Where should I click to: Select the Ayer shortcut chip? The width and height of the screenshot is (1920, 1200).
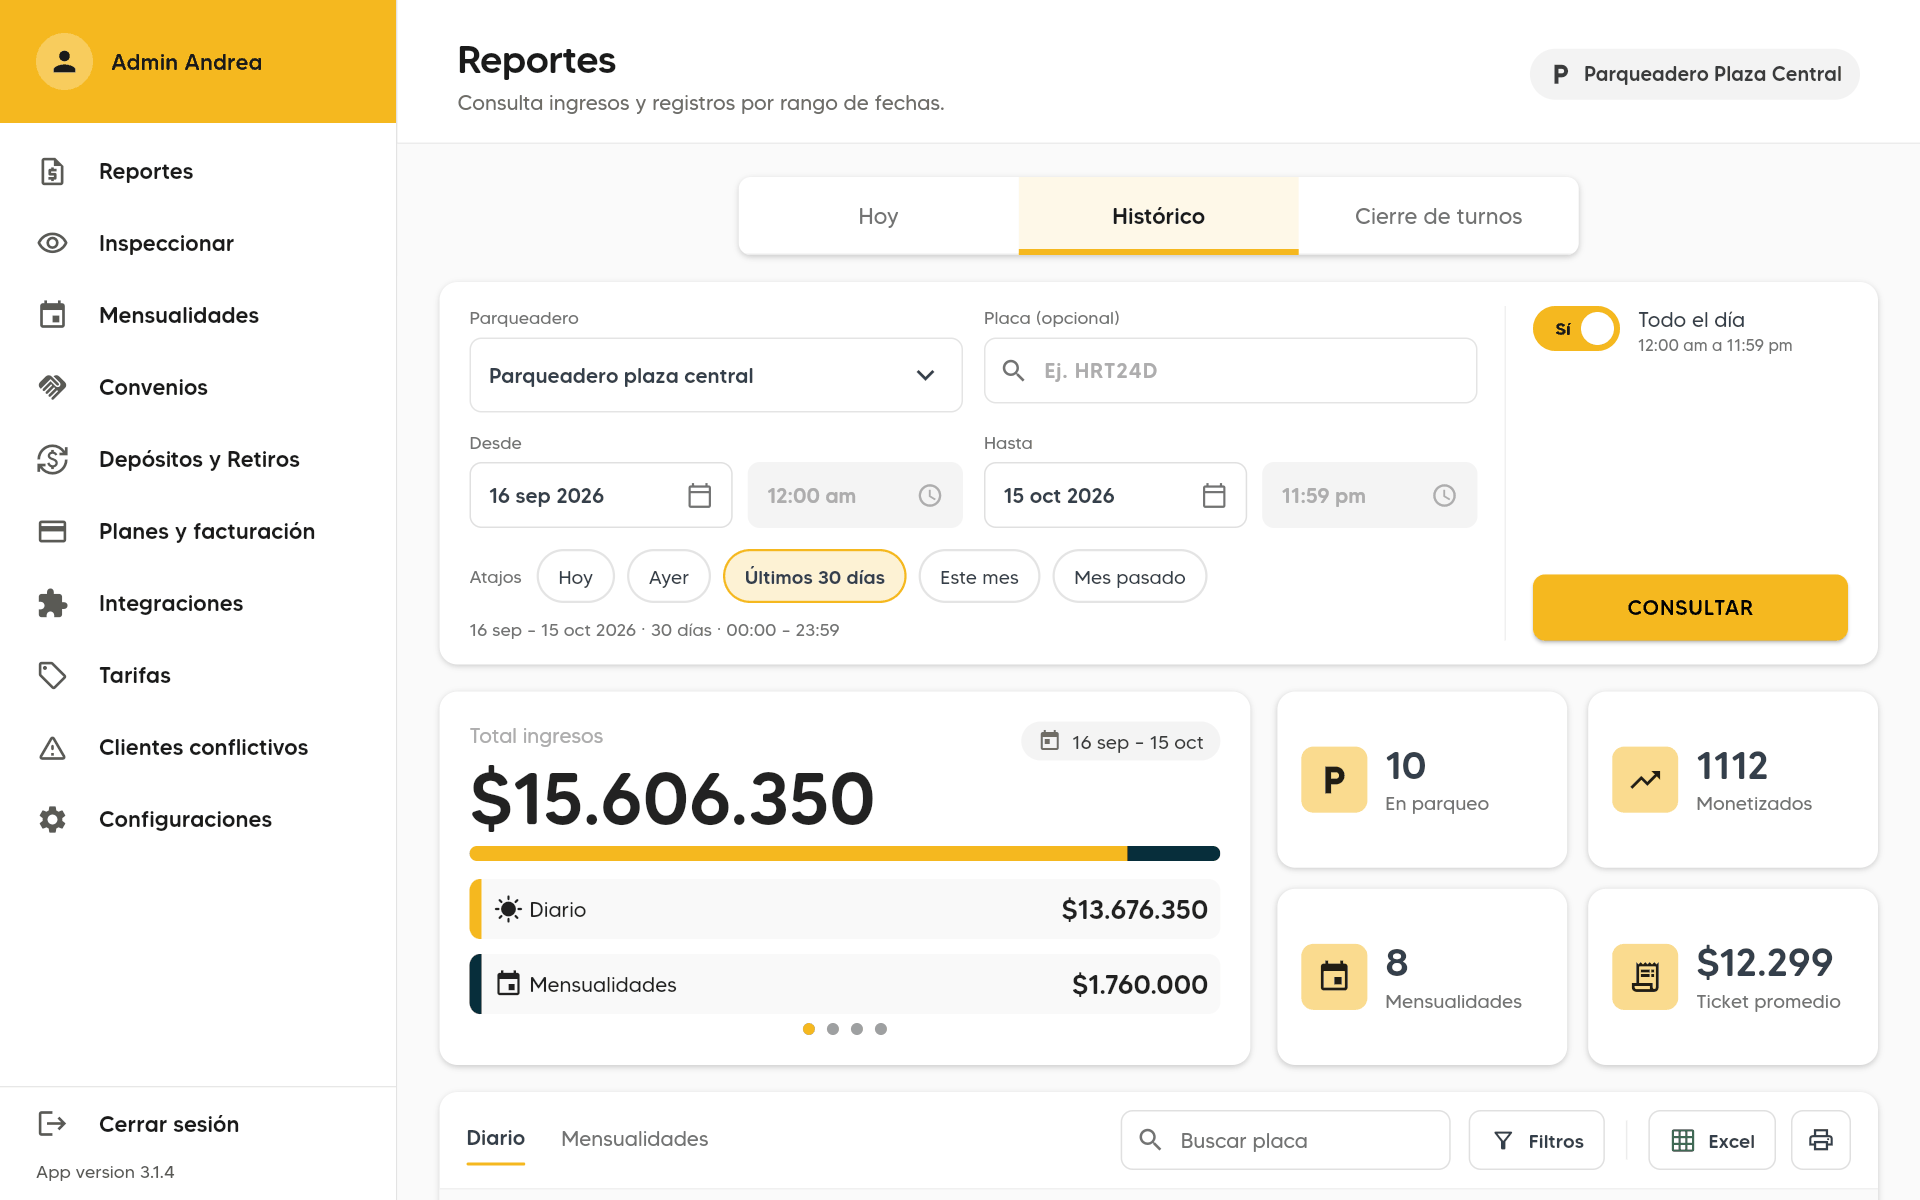tap(668, 577)
